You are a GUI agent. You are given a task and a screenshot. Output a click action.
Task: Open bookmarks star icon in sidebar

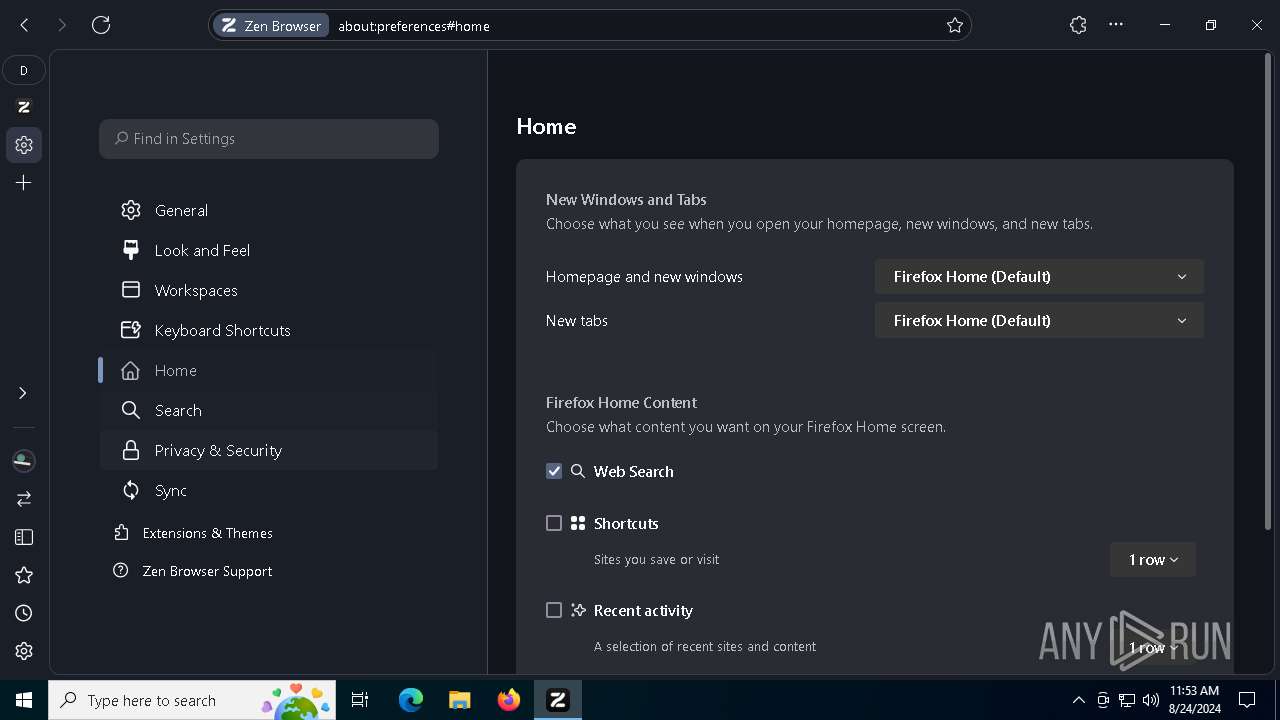click(24, 575)
